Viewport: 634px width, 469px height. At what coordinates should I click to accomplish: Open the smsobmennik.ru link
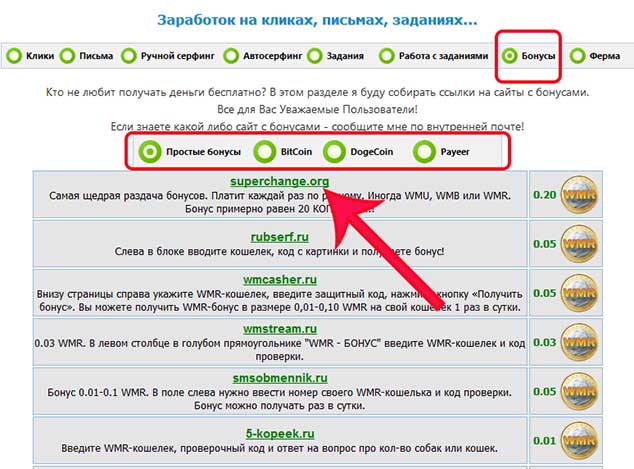[280, 378]
